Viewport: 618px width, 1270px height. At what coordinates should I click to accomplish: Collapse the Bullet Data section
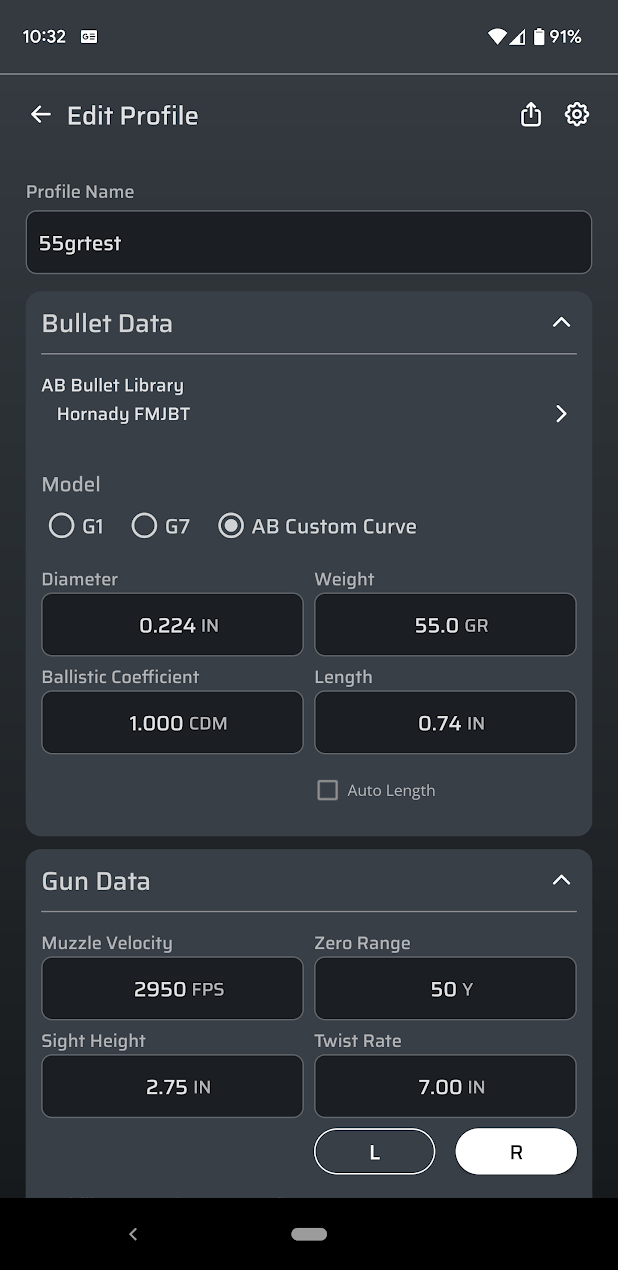point(561,323)
